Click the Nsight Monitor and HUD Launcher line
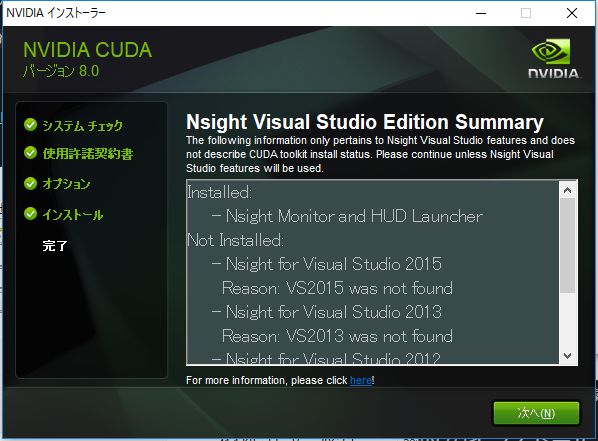The height and width of the screenshot is (441, 598). click(347, 216)
